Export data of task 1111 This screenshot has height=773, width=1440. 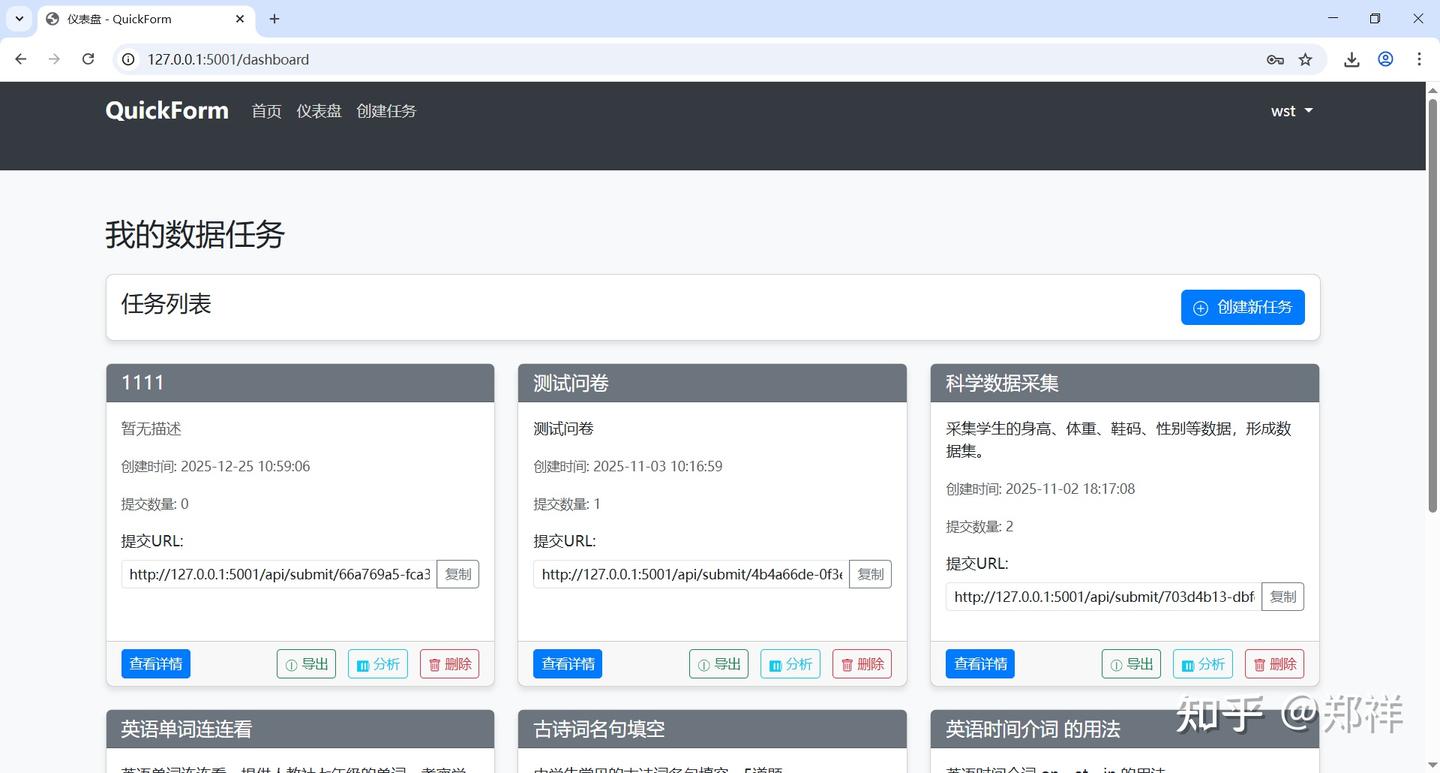point(306,664)
